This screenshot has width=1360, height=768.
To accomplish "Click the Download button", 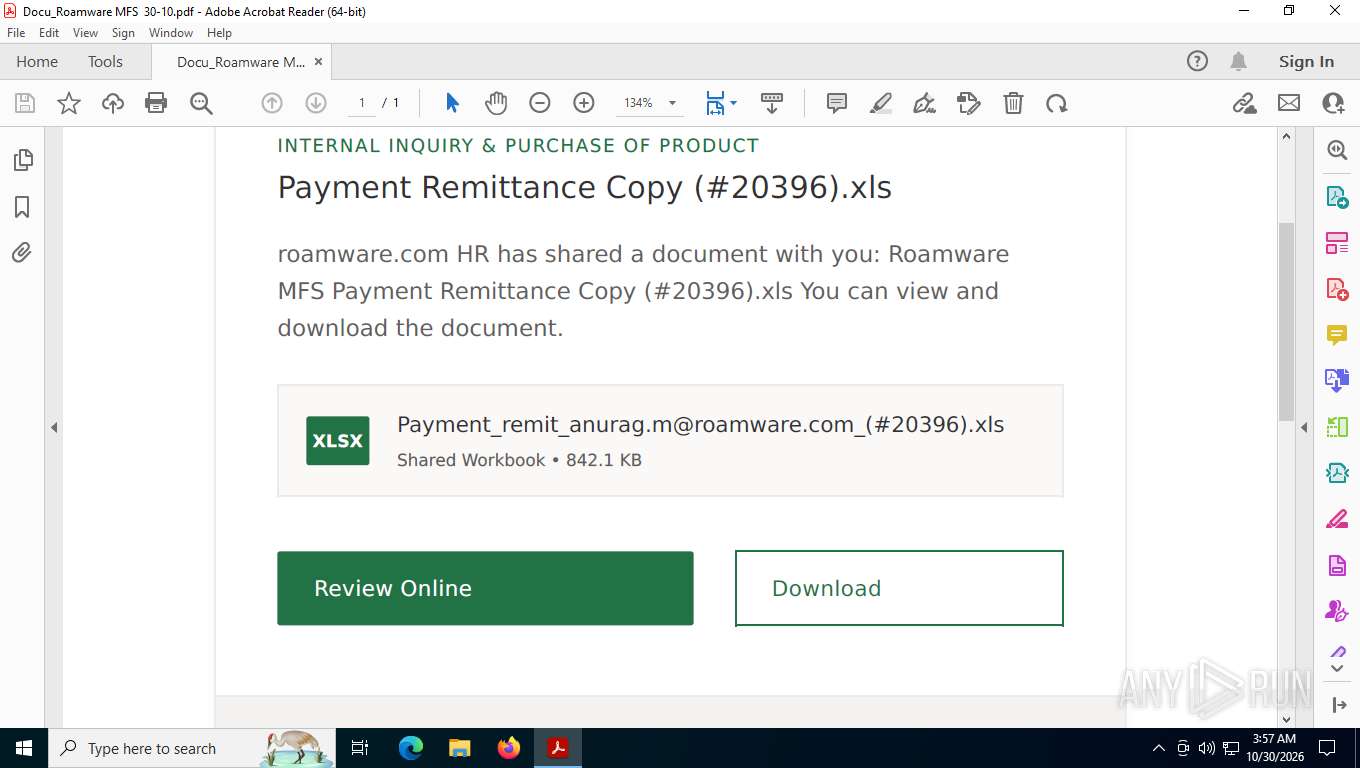I will pyautogui.click(x=899, y=588).
